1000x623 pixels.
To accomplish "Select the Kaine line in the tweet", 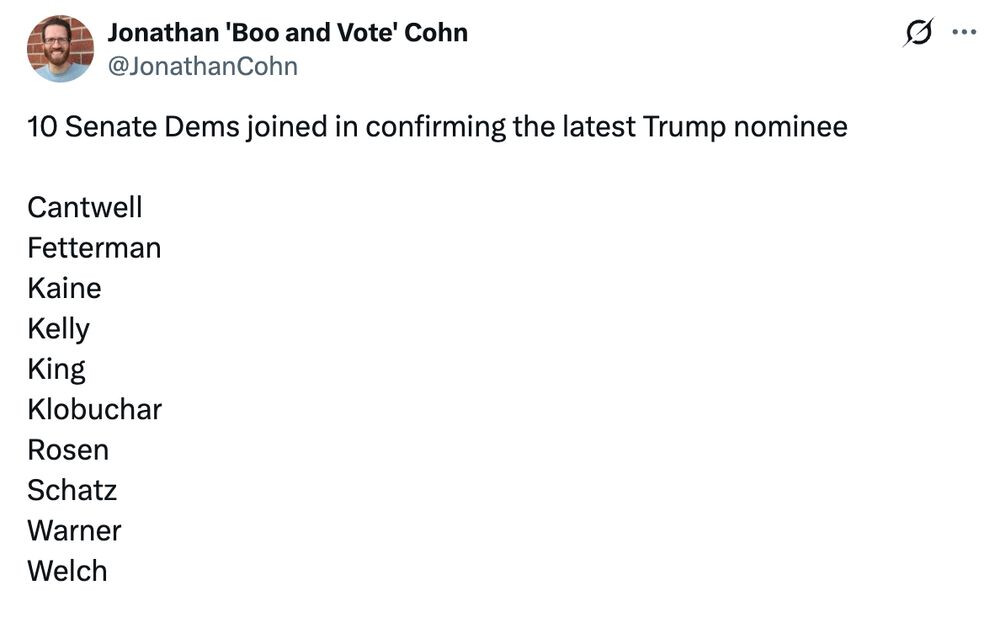I will pyautogui.click(x=64, y=288).
